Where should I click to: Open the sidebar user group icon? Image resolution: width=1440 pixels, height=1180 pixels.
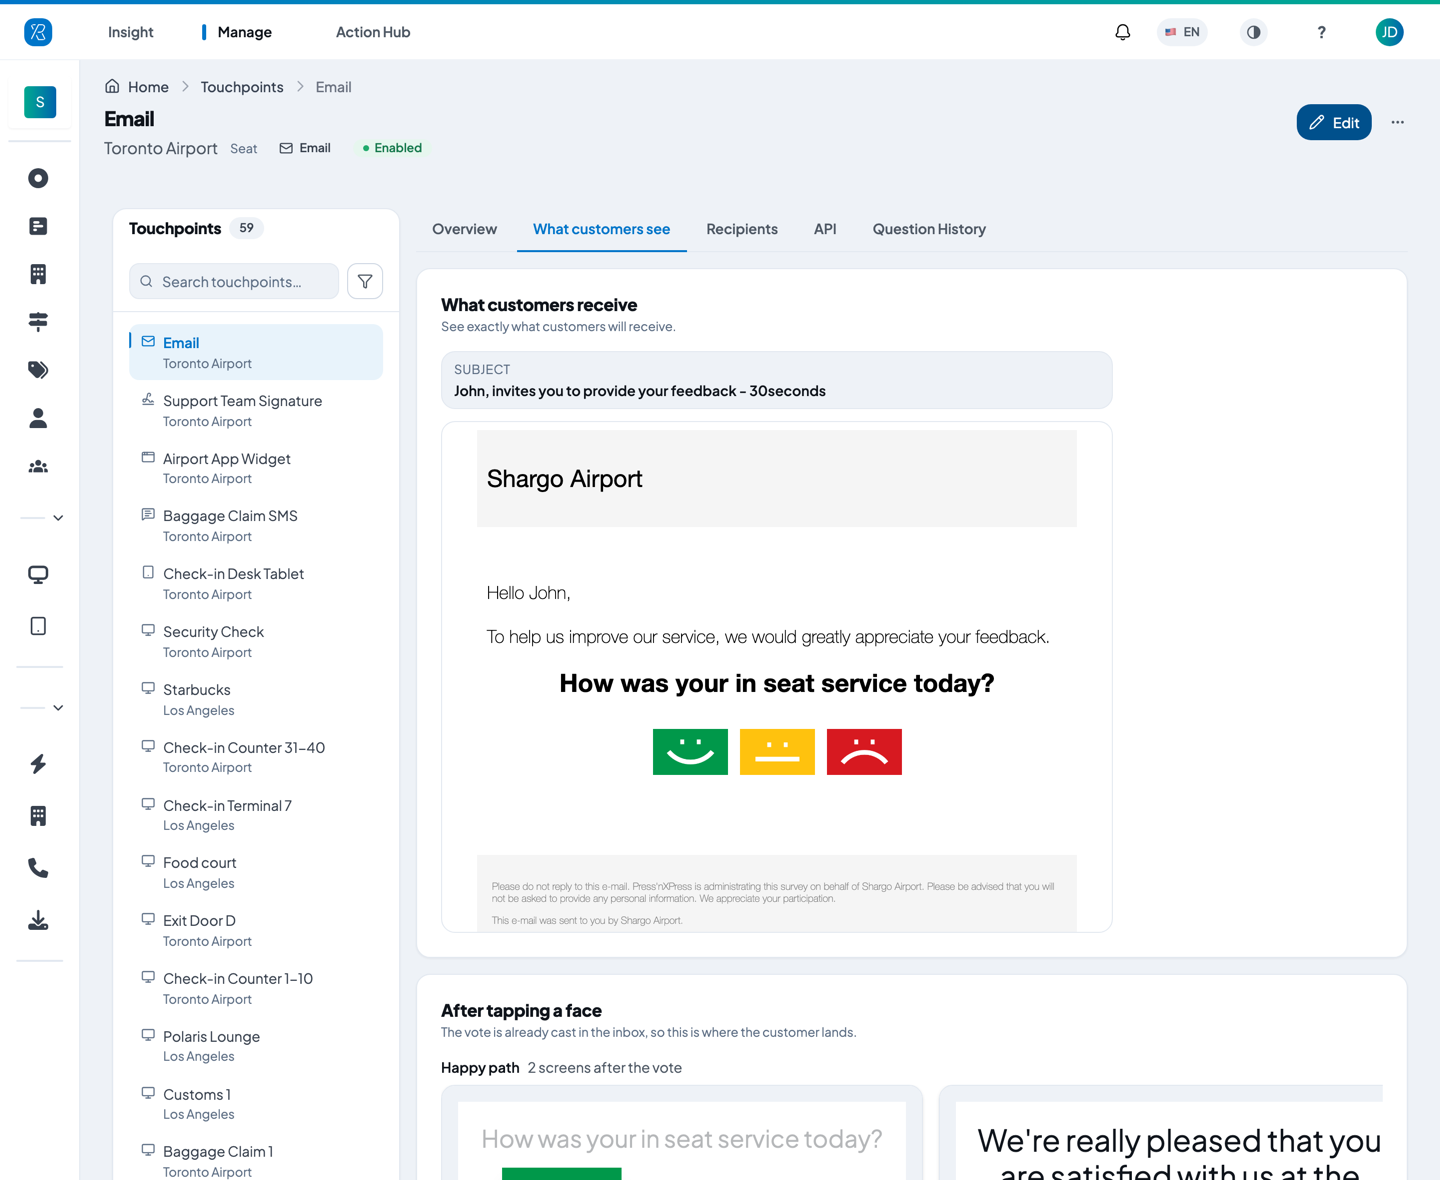pyautogui.click(x=38, y=467)
